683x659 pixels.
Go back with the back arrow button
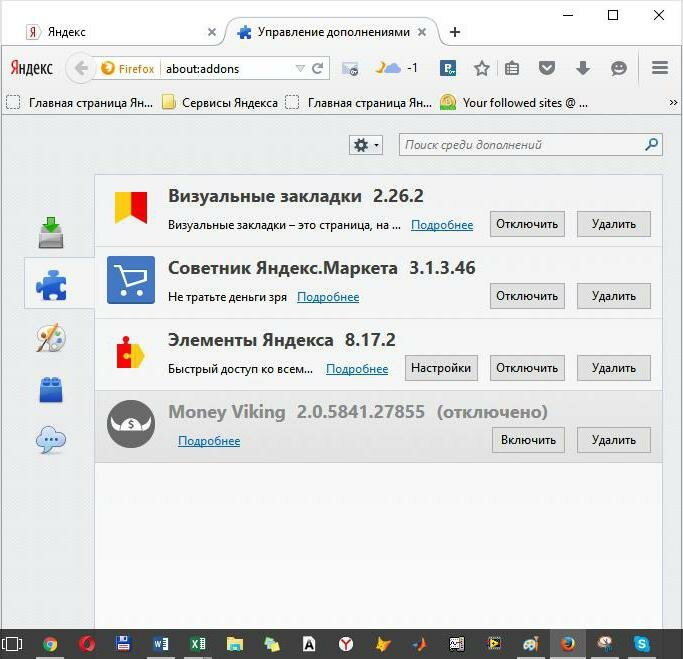pos(81,68)
